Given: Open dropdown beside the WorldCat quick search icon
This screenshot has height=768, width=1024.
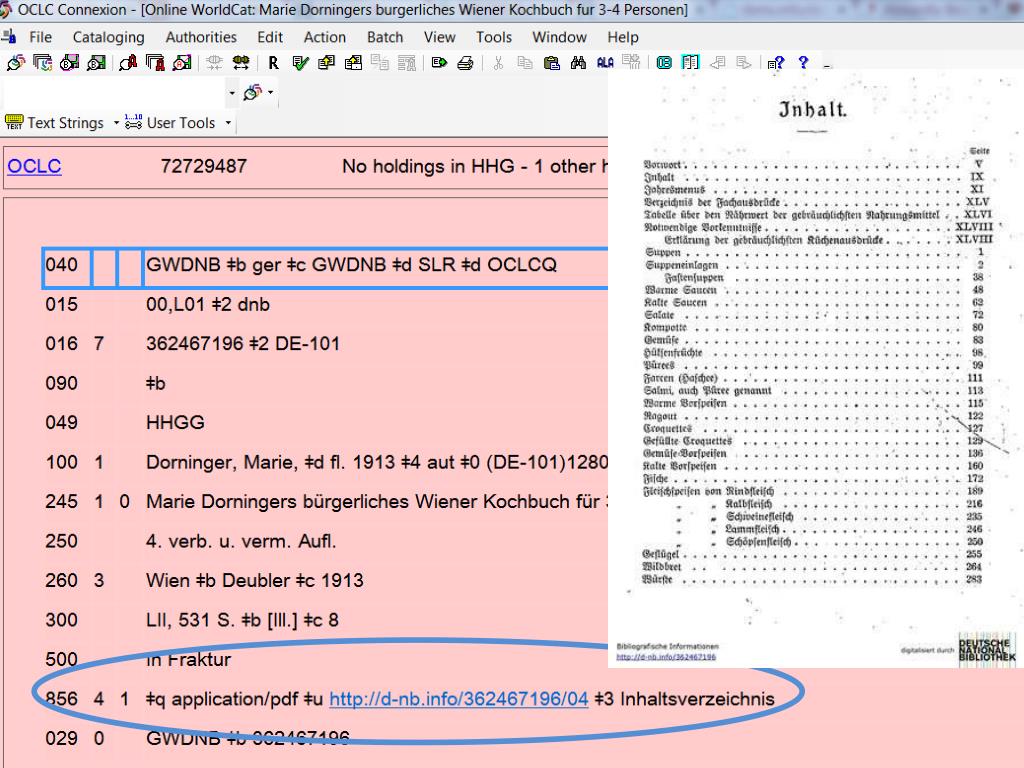Looking at the screenshot, I should coord(270,93).
